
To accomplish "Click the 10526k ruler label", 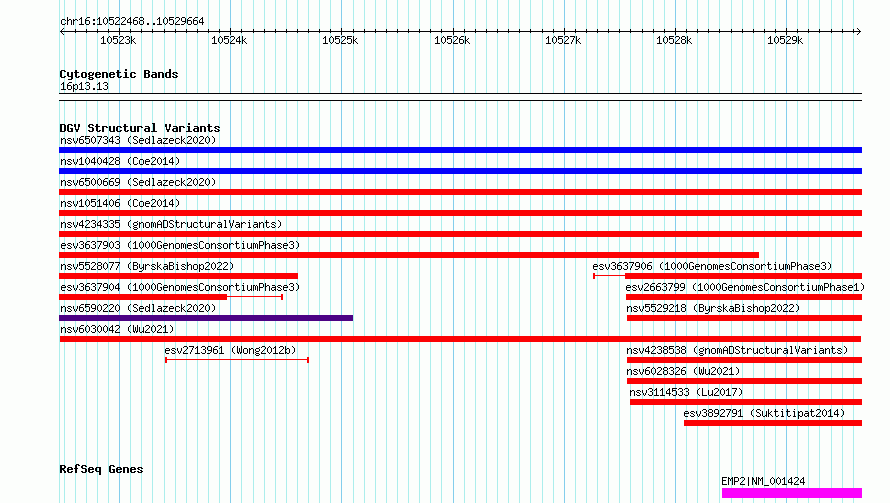I will point(452,40).
